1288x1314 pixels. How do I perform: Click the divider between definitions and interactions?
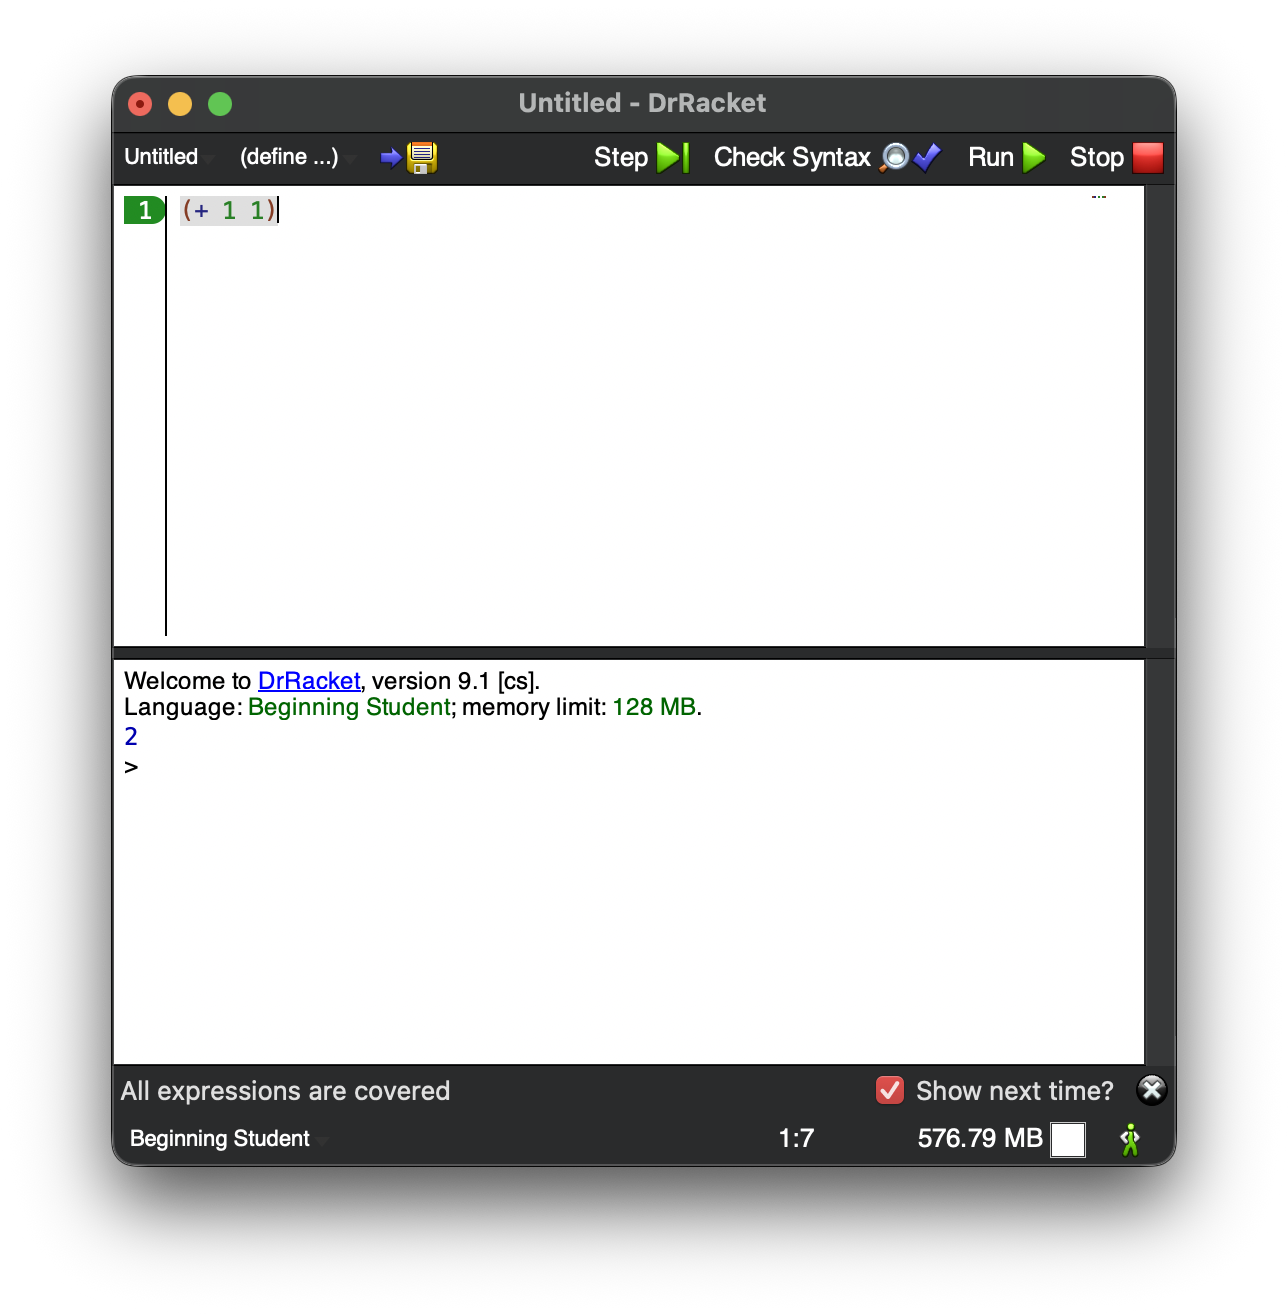pos(628,653)
